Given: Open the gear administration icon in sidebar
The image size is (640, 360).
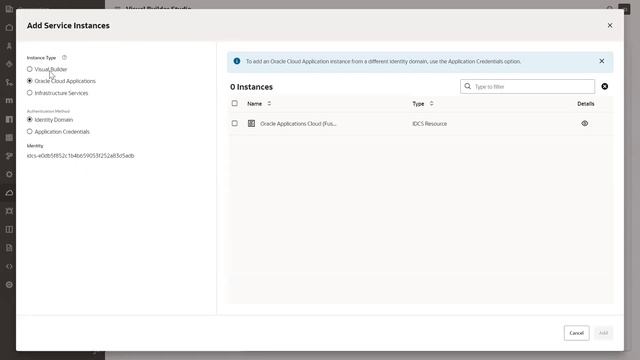Looking at the screenshot, I should click(x=9, y=284).
